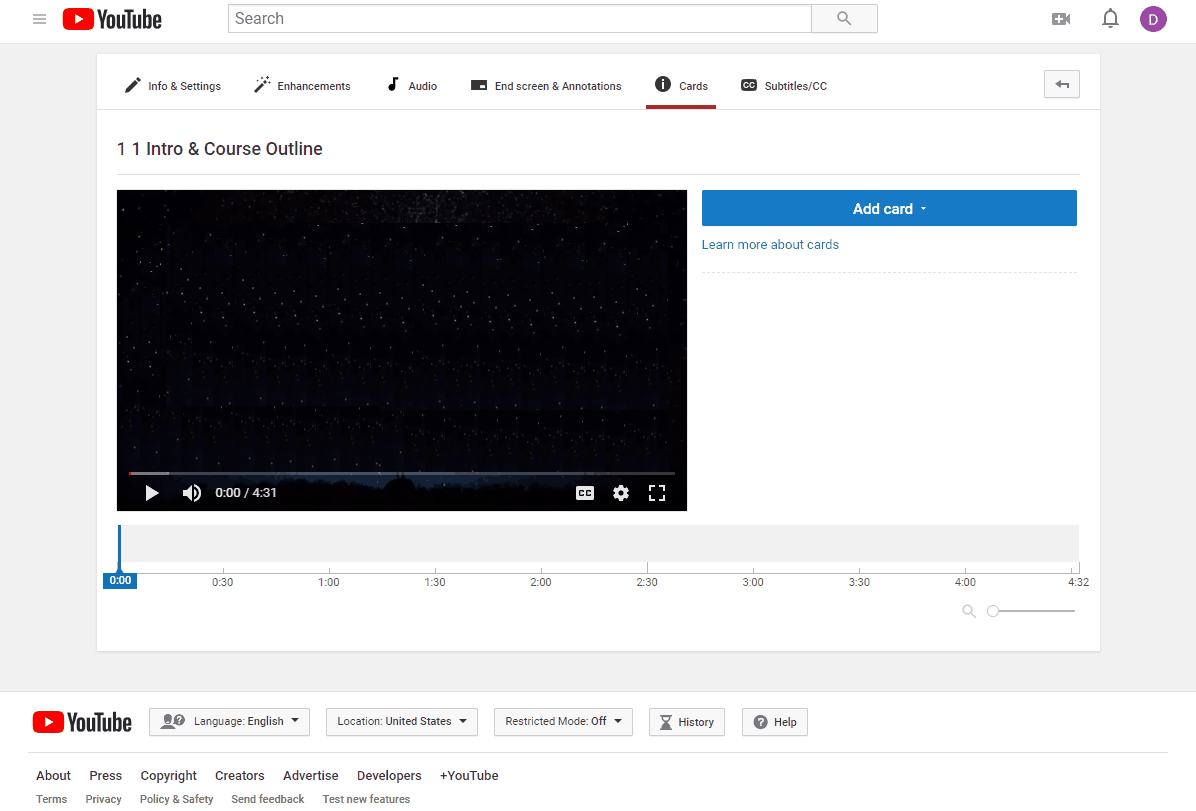Toggle closed captions in the player
Image resolution: width=1196 pixels, height=811 pixels.
pos(585,493)
